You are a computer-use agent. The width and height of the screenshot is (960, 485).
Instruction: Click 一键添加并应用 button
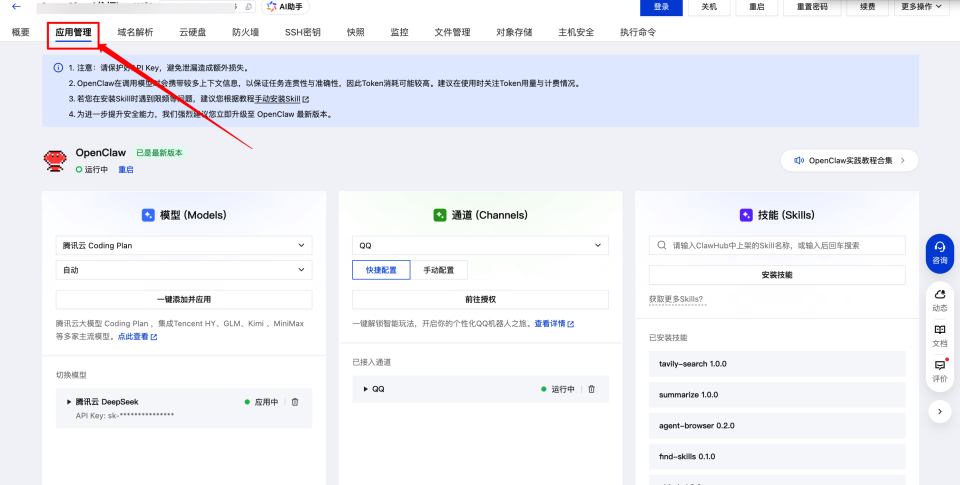[x=184, y=299]
